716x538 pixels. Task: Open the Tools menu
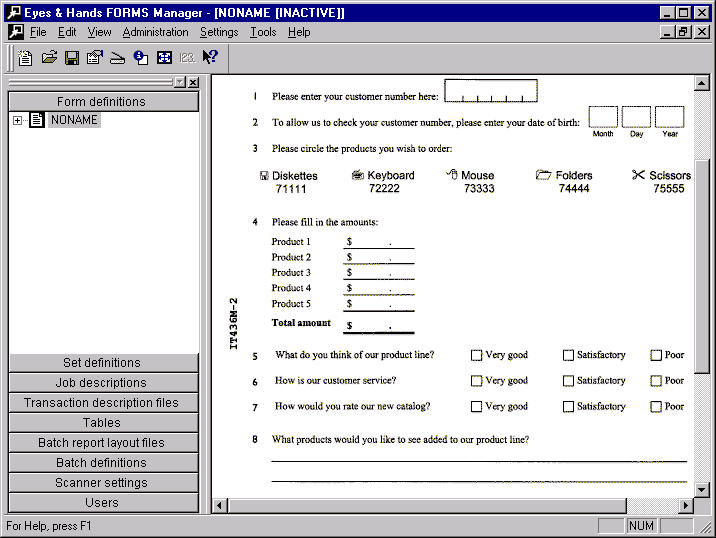coord(263,32)
